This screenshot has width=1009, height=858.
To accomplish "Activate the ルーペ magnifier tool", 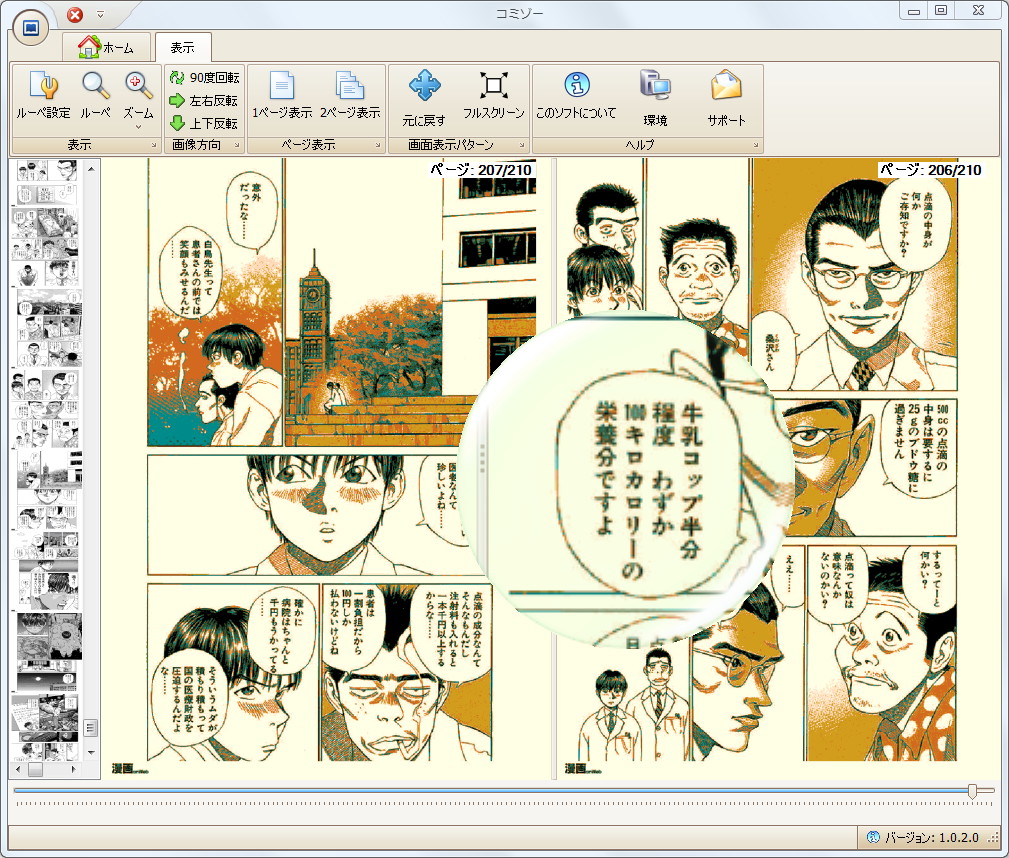I will click(x=95, y=95).
